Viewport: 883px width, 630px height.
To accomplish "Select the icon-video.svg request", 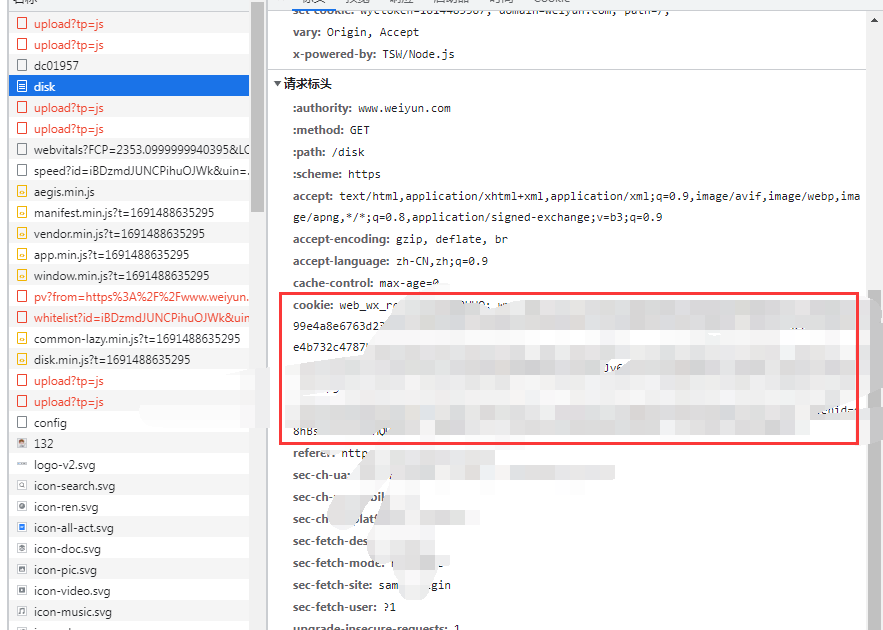I will click(x=73, y=591).
